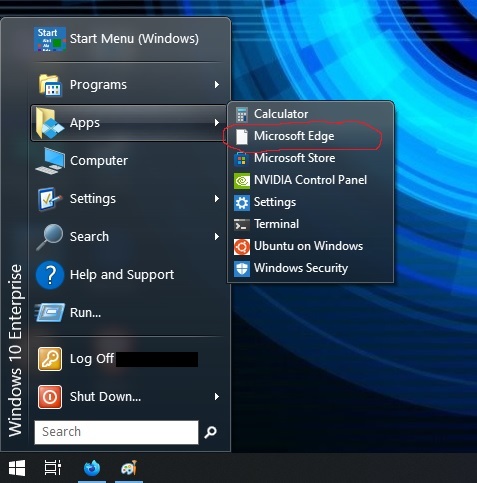Screen dimensions: 477x483
Task: Click the Settings label in main menu
Action: click(x=93, y=199)
